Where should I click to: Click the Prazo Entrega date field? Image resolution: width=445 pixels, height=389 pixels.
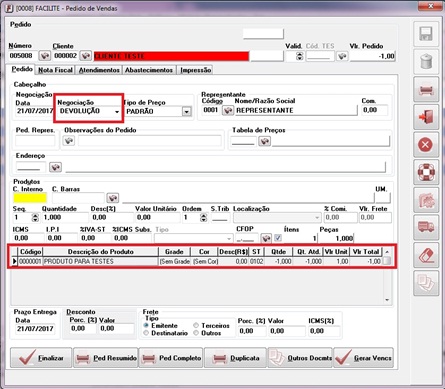[35, 329]
